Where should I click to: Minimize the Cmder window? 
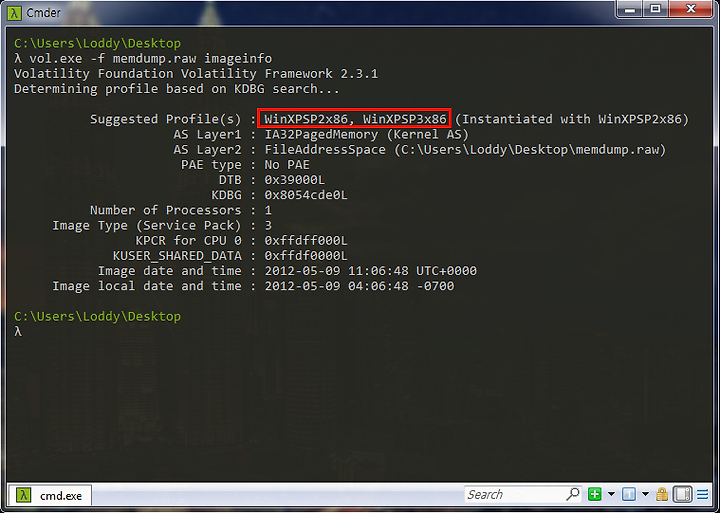click(630, 9)
